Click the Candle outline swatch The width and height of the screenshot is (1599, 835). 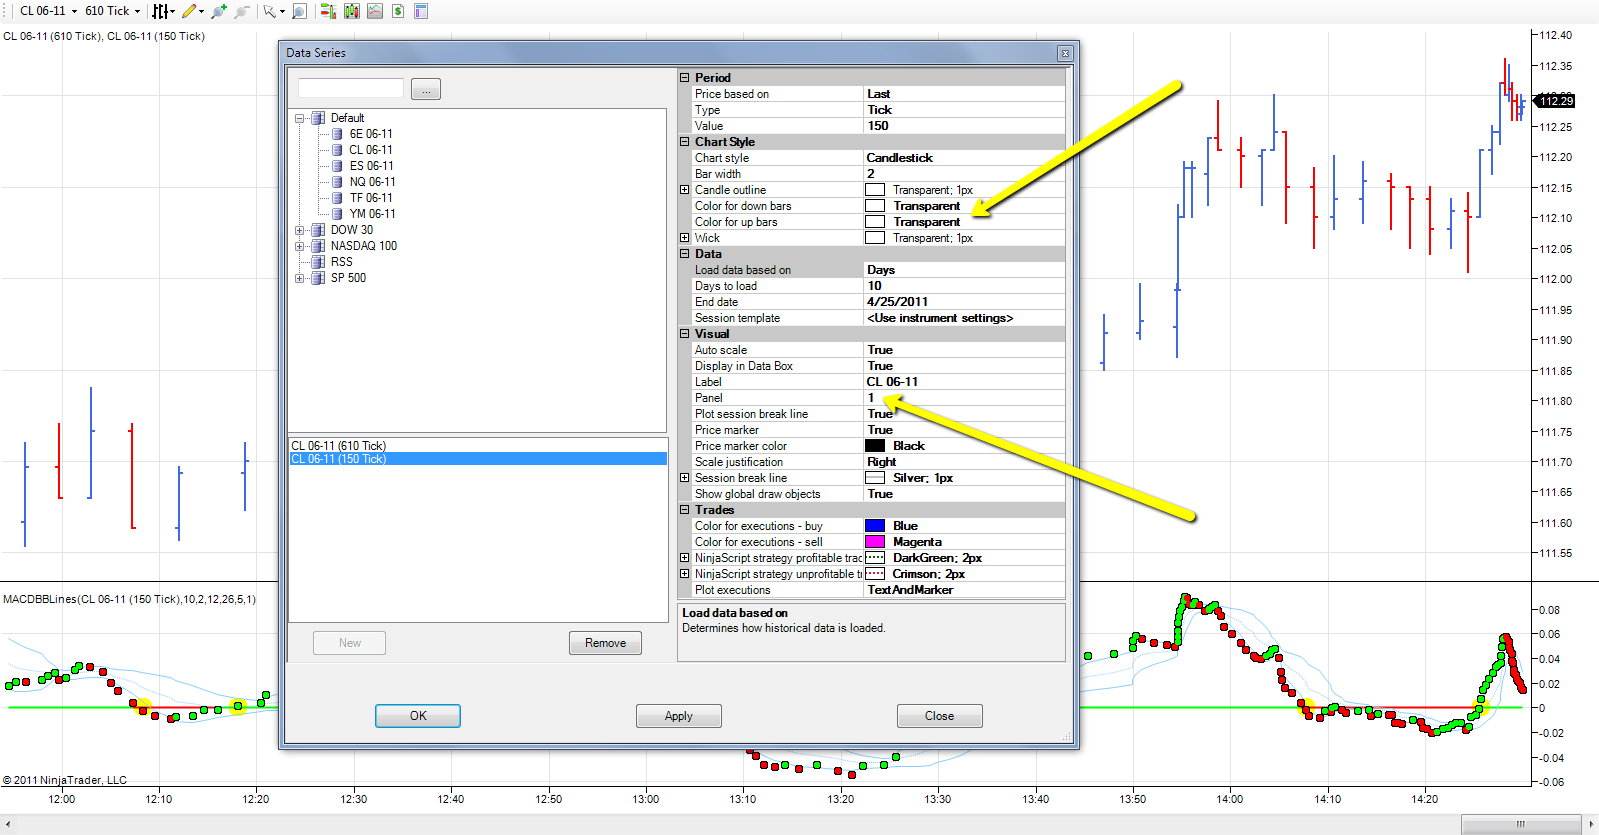pyautogui.click(x=875, y=190)
